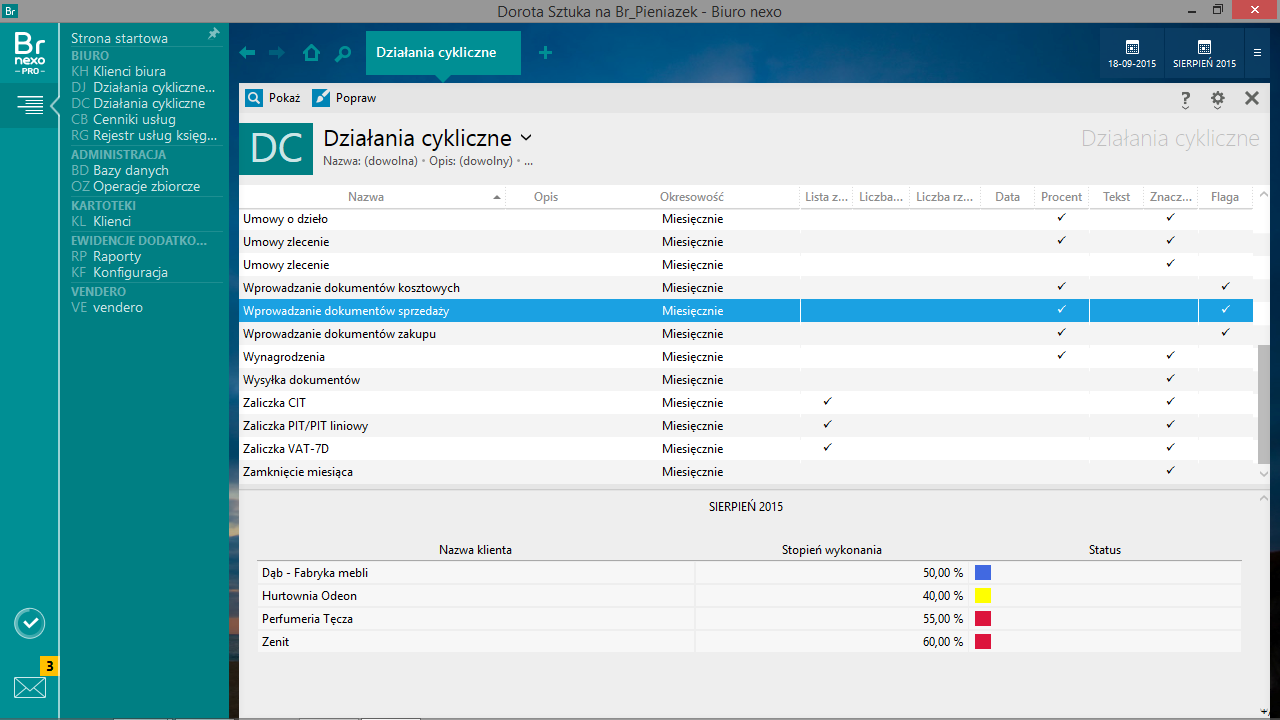This screenshot has width=1280, height=720.
Task: Click the Pokaż button
Action: pyautogui.click(x=273, y=98)
